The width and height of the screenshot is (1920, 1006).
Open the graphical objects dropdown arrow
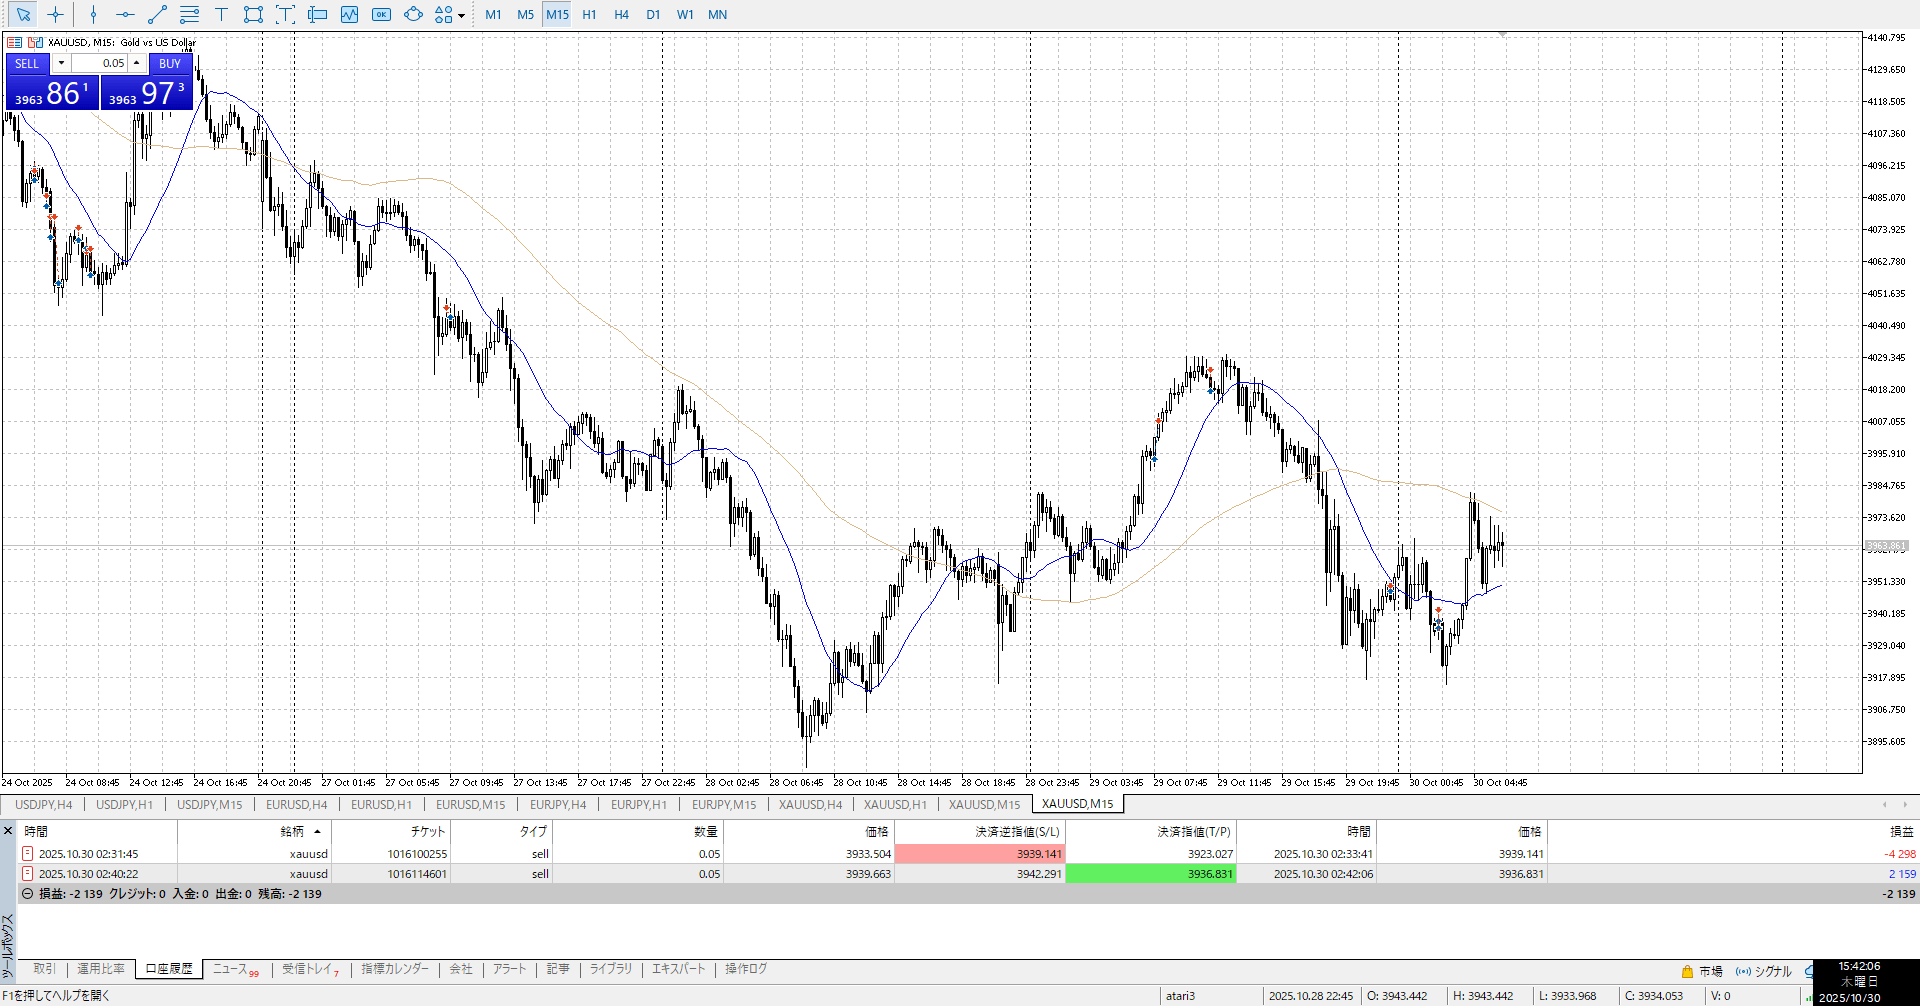pos(461,16)
